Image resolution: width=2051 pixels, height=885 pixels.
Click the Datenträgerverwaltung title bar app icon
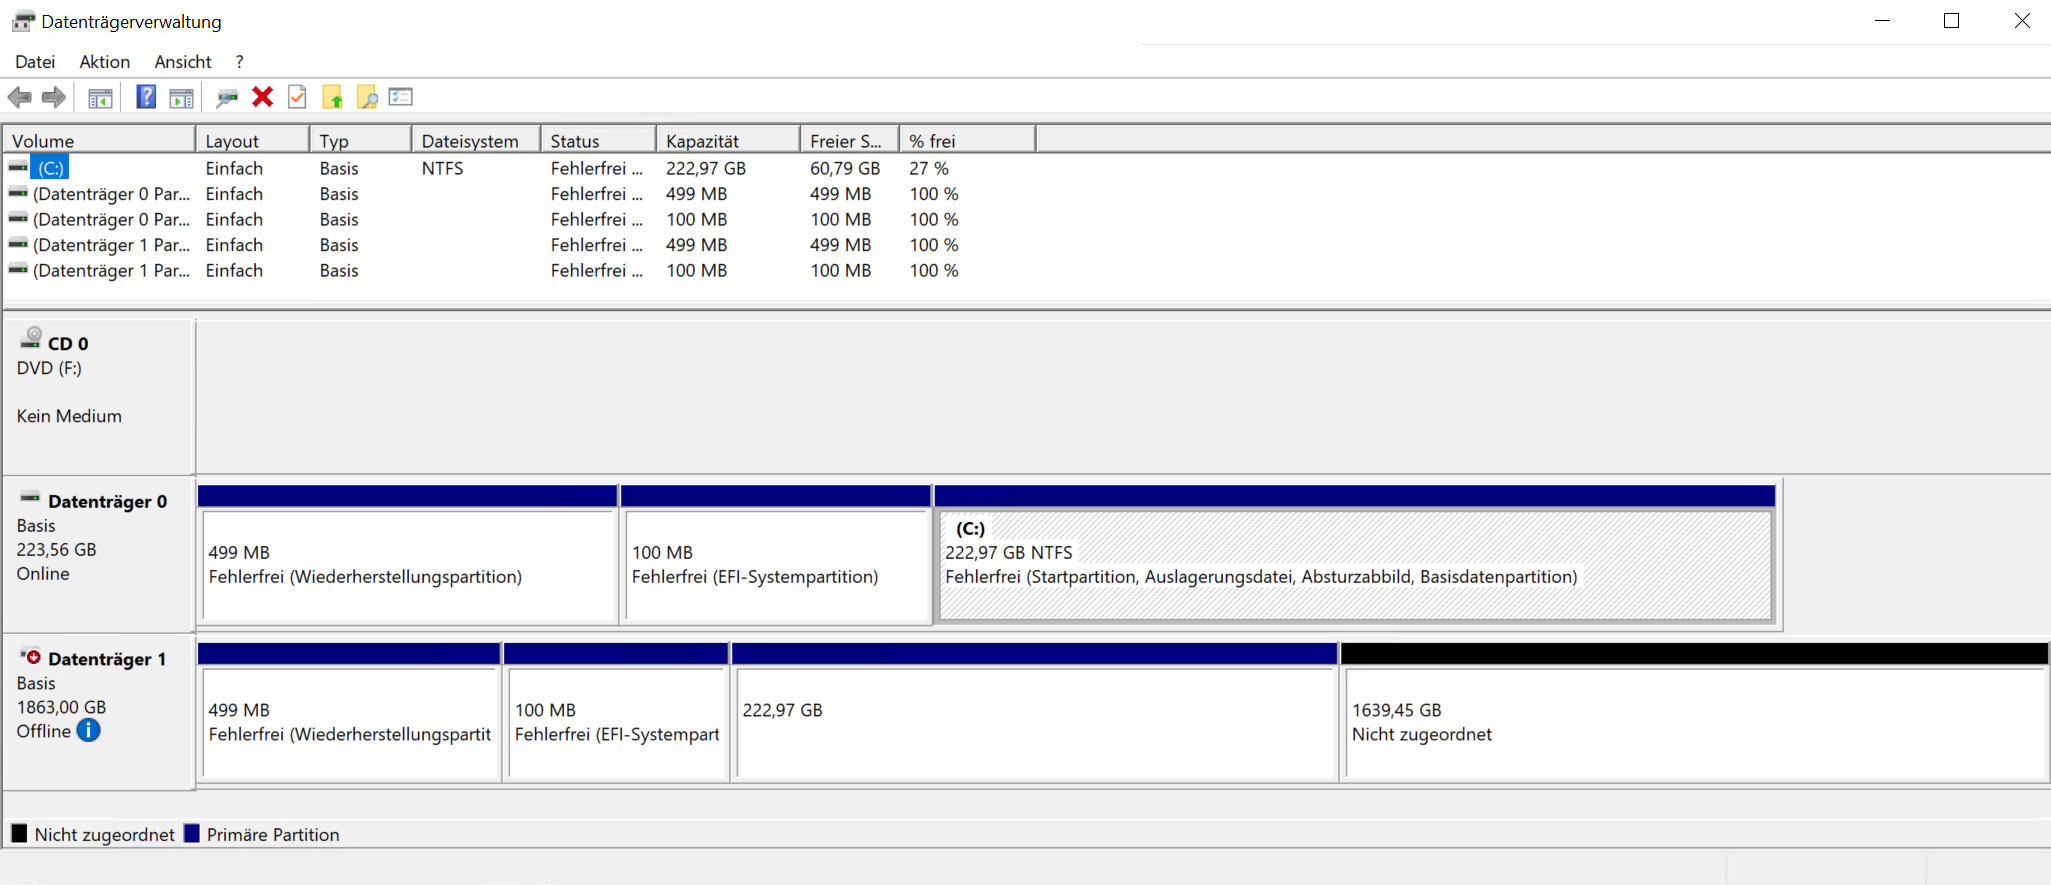pos(23,21)
